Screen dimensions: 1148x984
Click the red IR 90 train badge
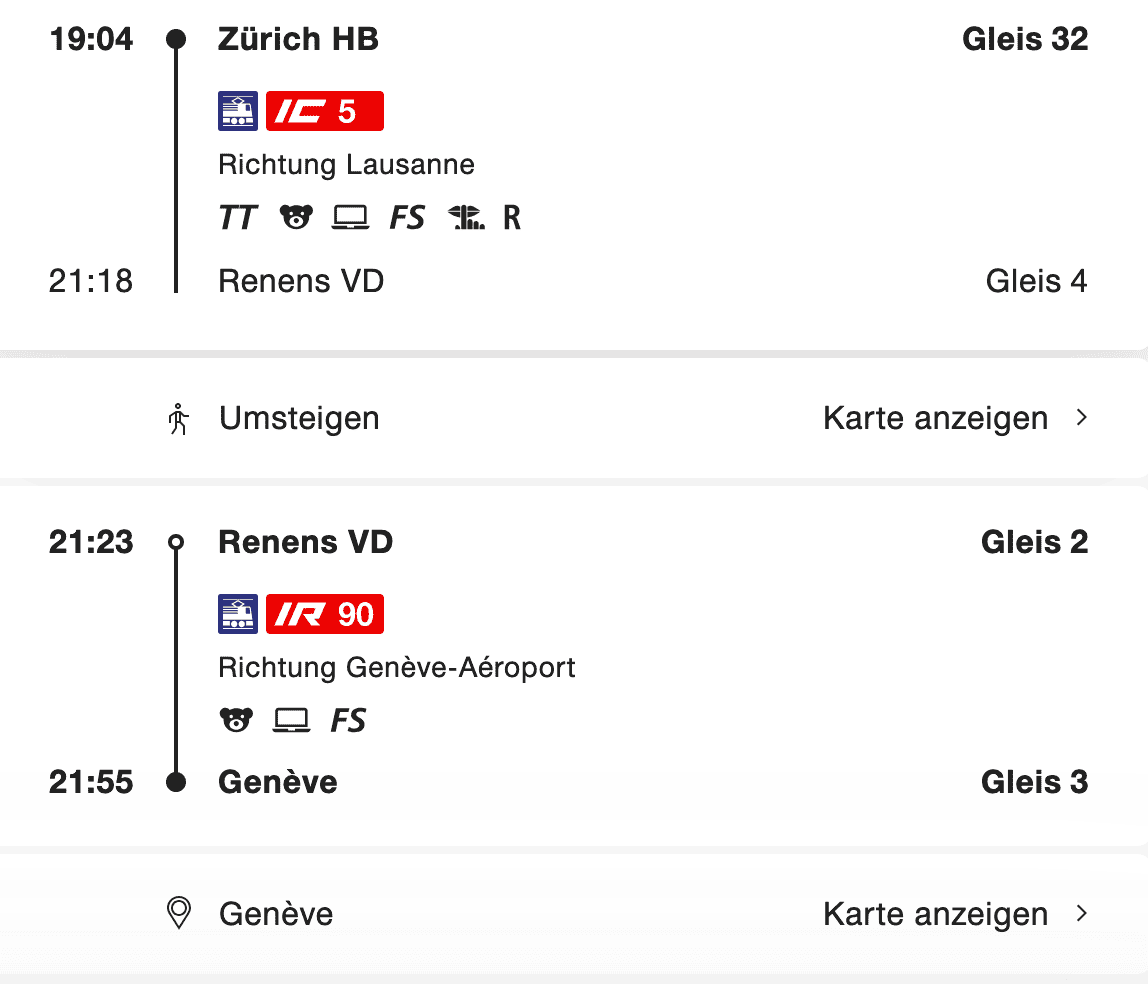click(325, 614)
